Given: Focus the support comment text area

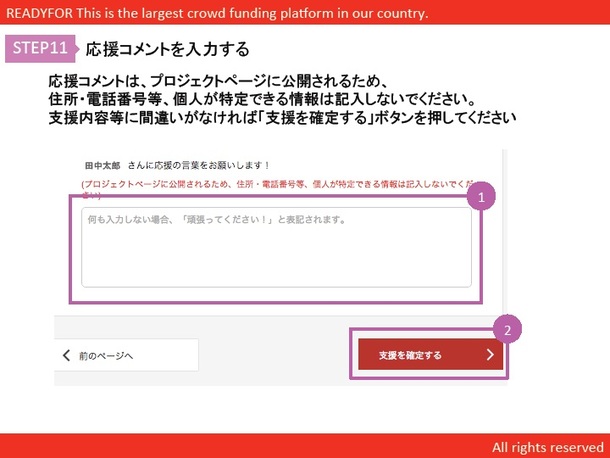Looking at the screenshot, I should coord(275,247).
